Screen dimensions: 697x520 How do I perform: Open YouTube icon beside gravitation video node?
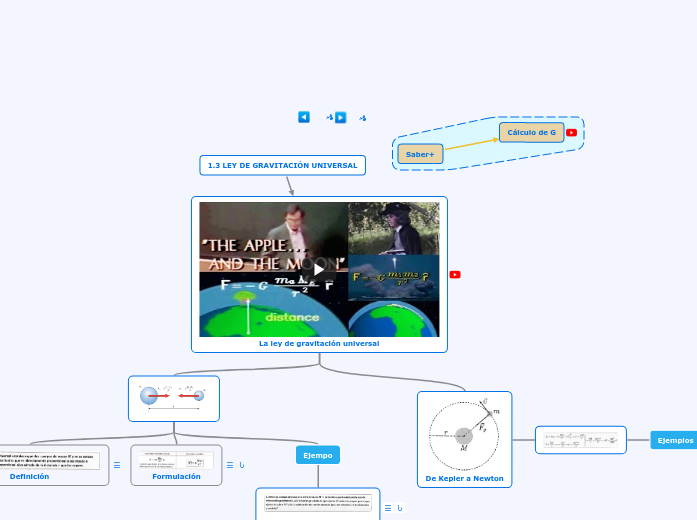455,275
